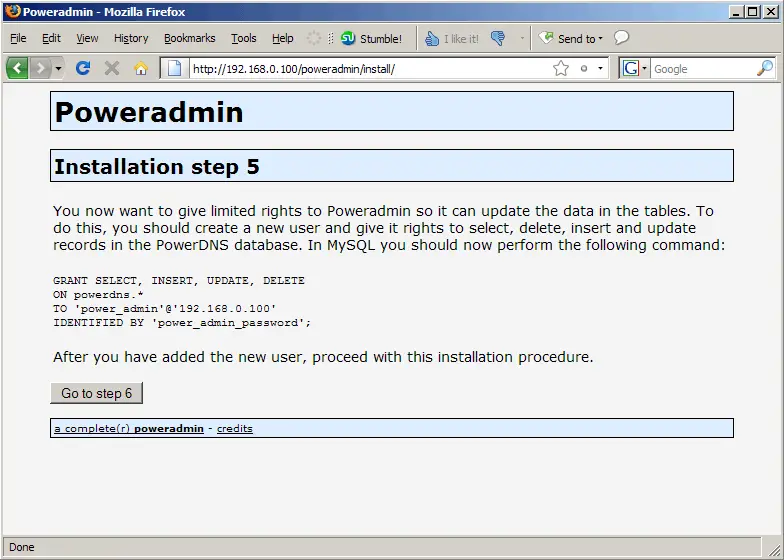Screen dimensions: 784x560
Task: Click the Go to step 6 button
Action: tap(96, 393)
